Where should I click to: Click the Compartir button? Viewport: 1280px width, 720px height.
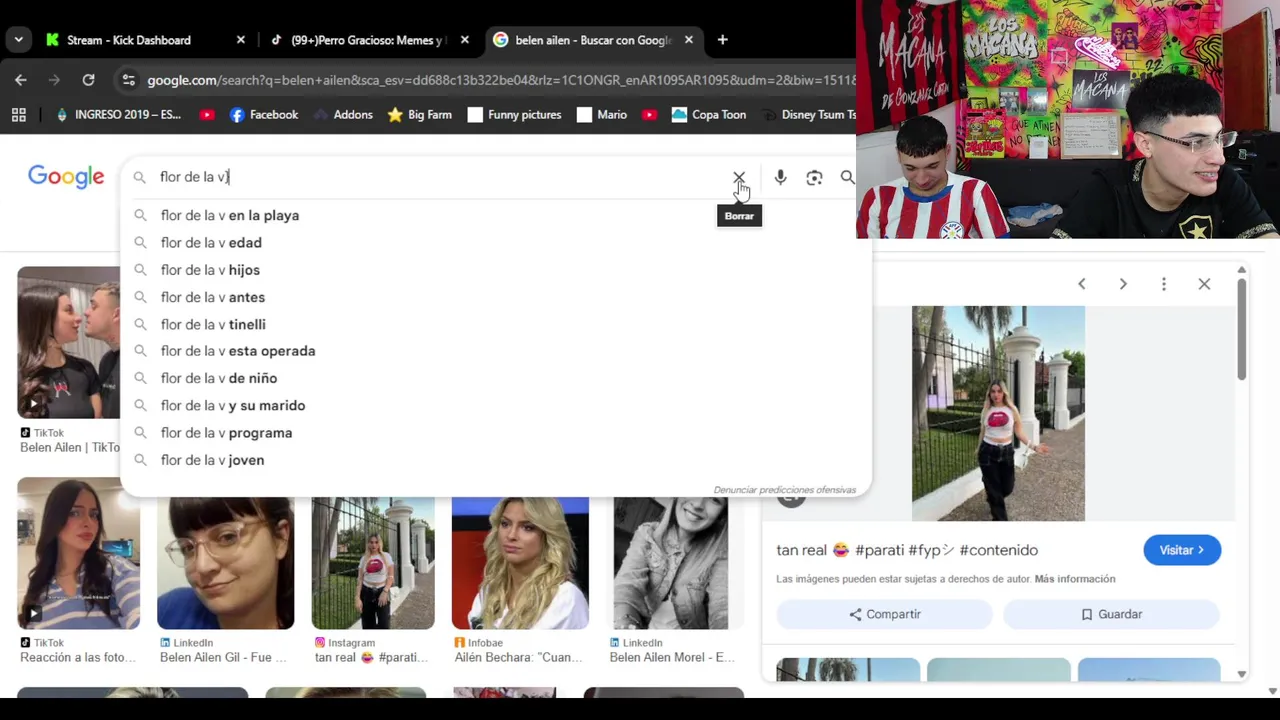coord(885,614)
